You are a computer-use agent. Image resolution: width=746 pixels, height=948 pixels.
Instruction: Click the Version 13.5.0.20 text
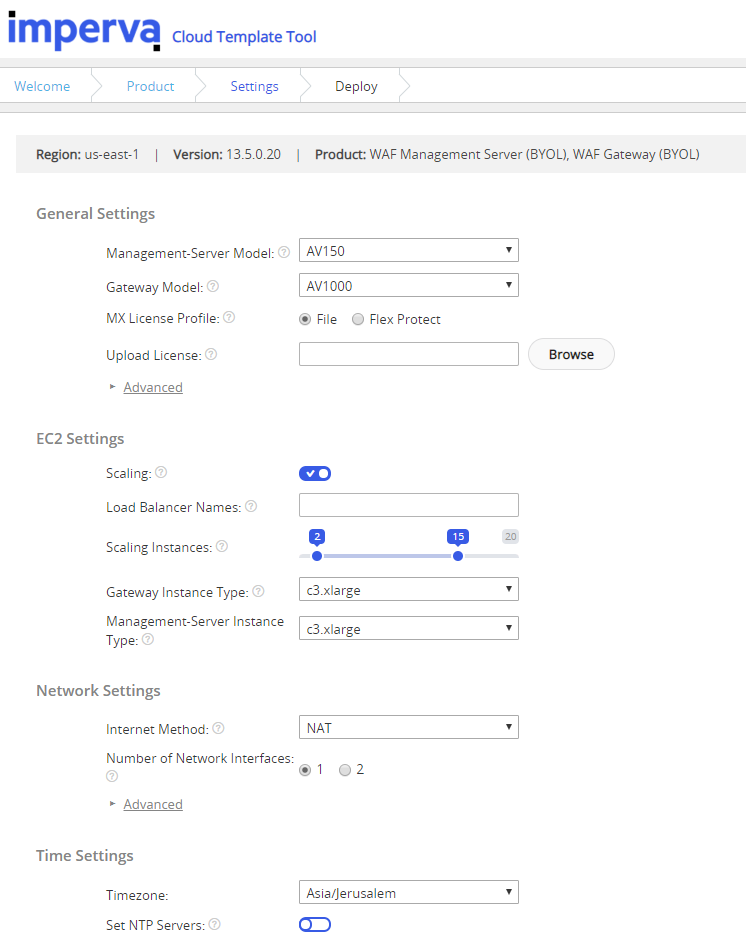(227, 154)
